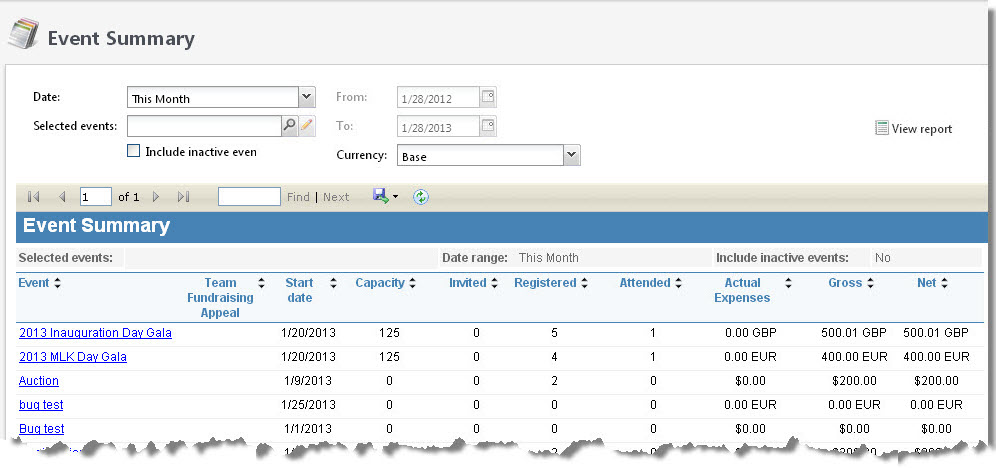Sort by Capacity column arrows
The image size is (996, 468).
412,283
